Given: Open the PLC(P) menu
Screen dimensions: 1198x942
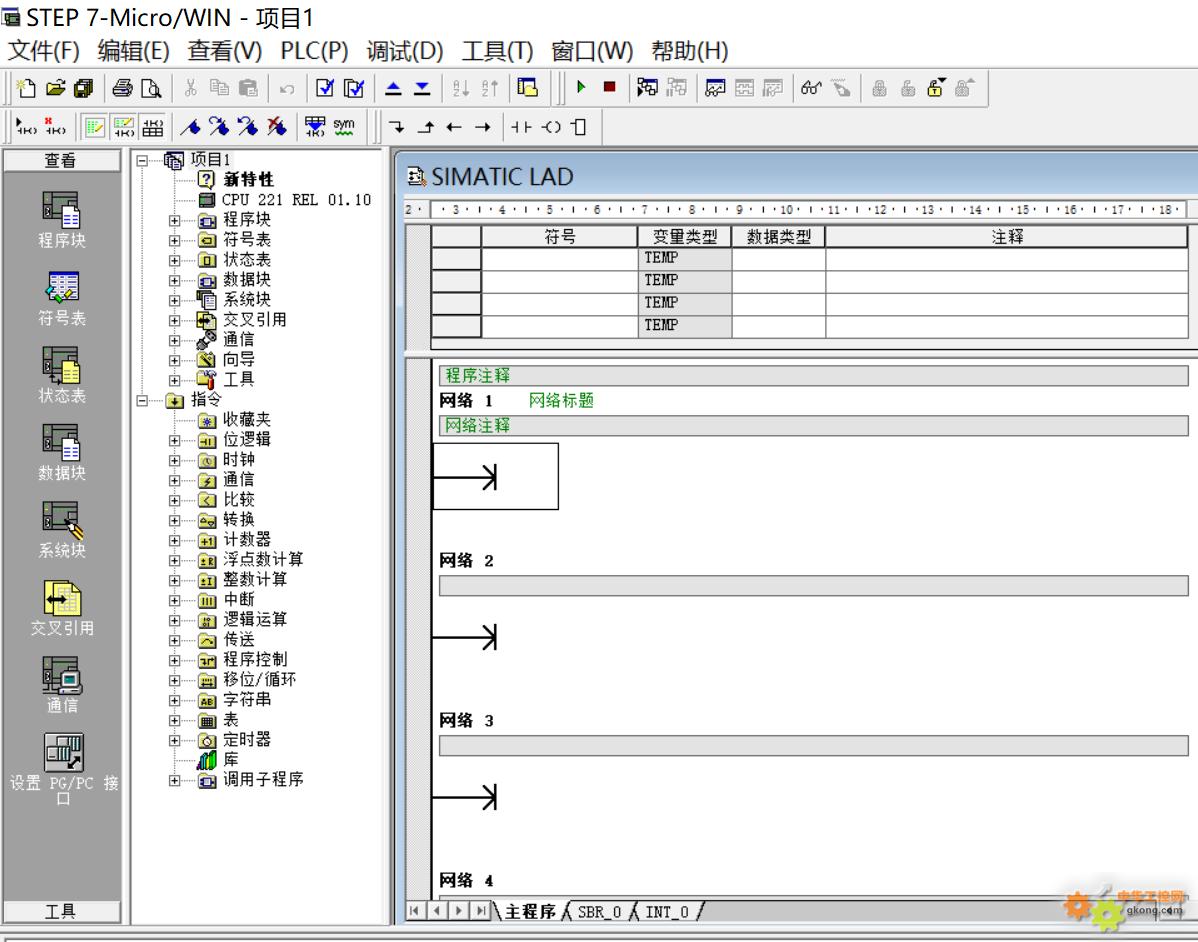Looking at the screenshot, I should [x=314, y=51].
